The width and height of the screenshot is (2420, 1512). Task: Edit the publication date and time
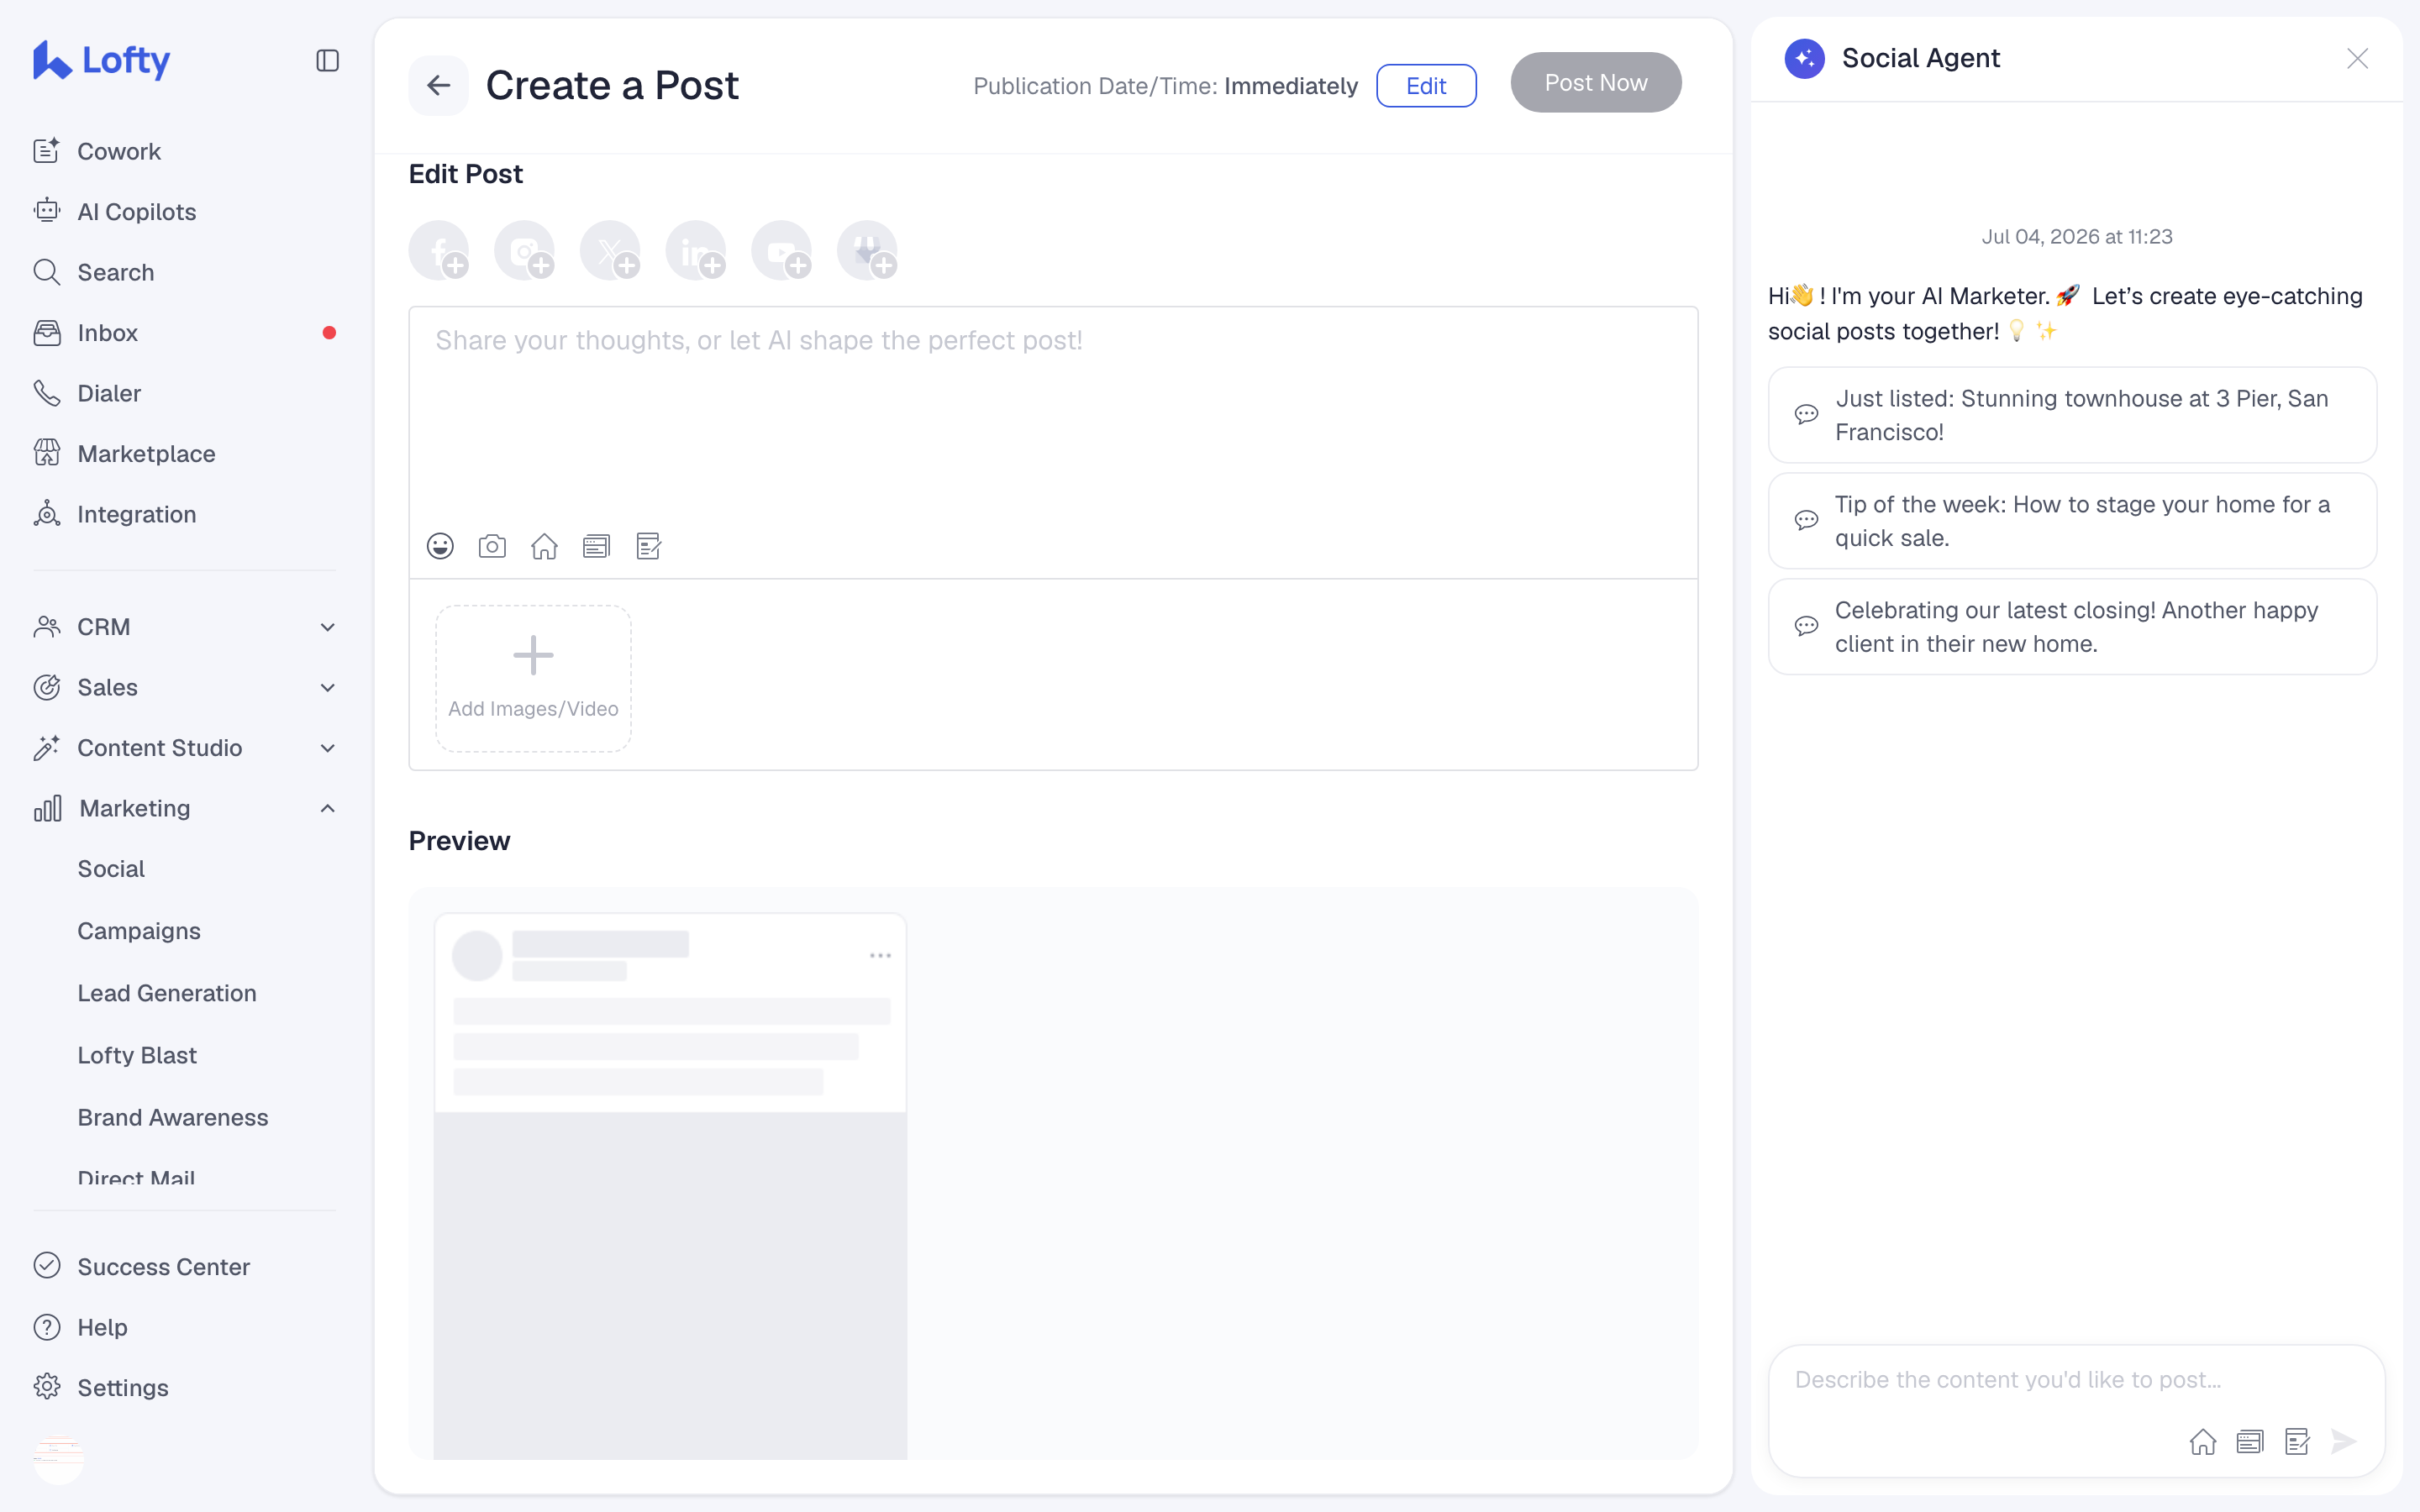point(1426,85)
